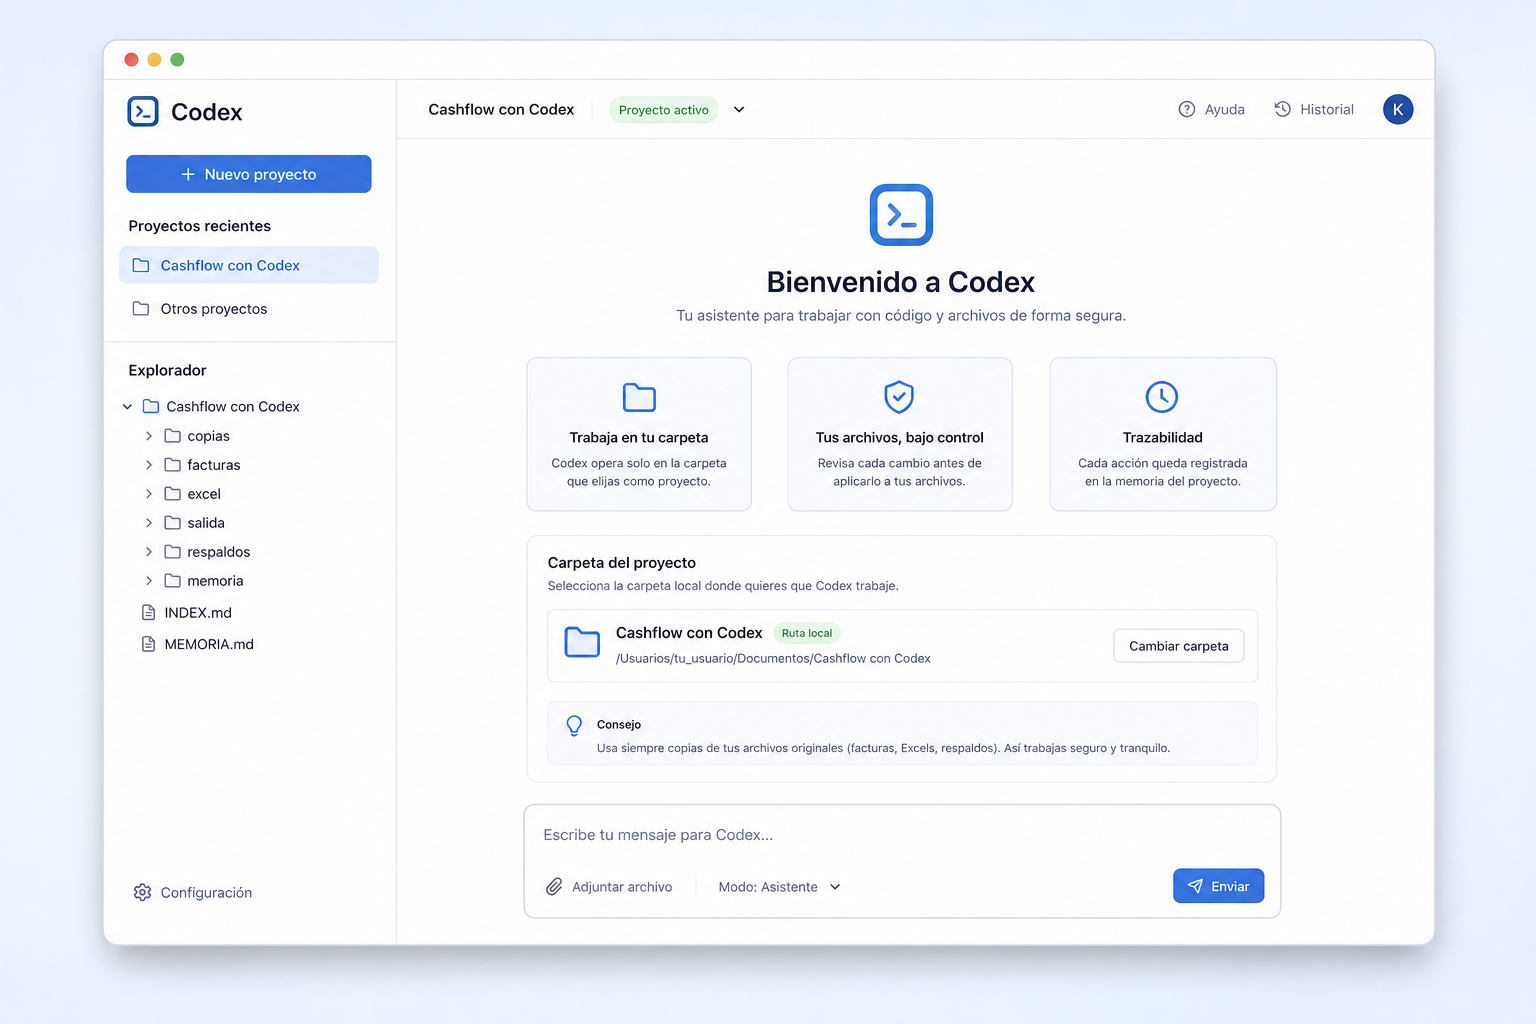Open Configuración in the sidebar
1536x1024 pixels.
[193, 892]
